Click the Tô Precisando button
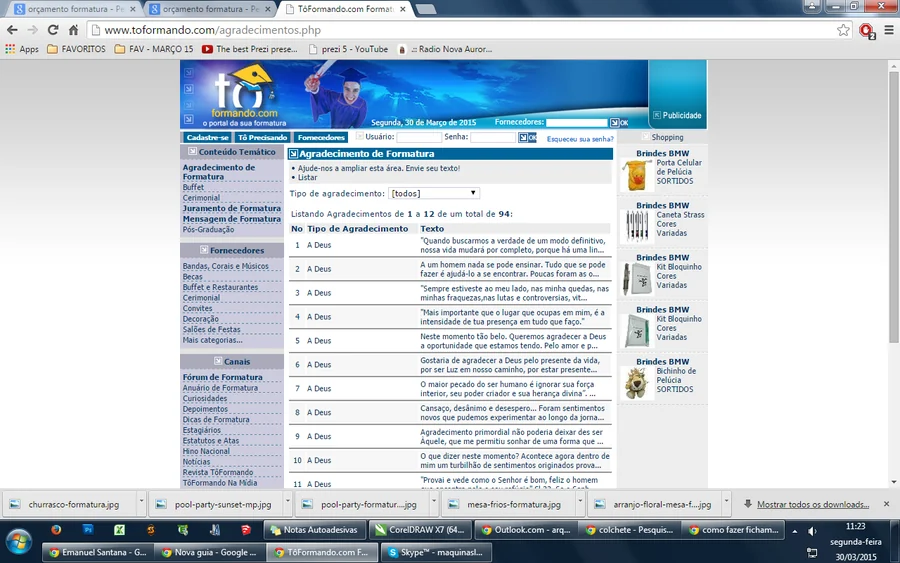The width and height of the screenshot is (900, 563). (x=262, y=137)
